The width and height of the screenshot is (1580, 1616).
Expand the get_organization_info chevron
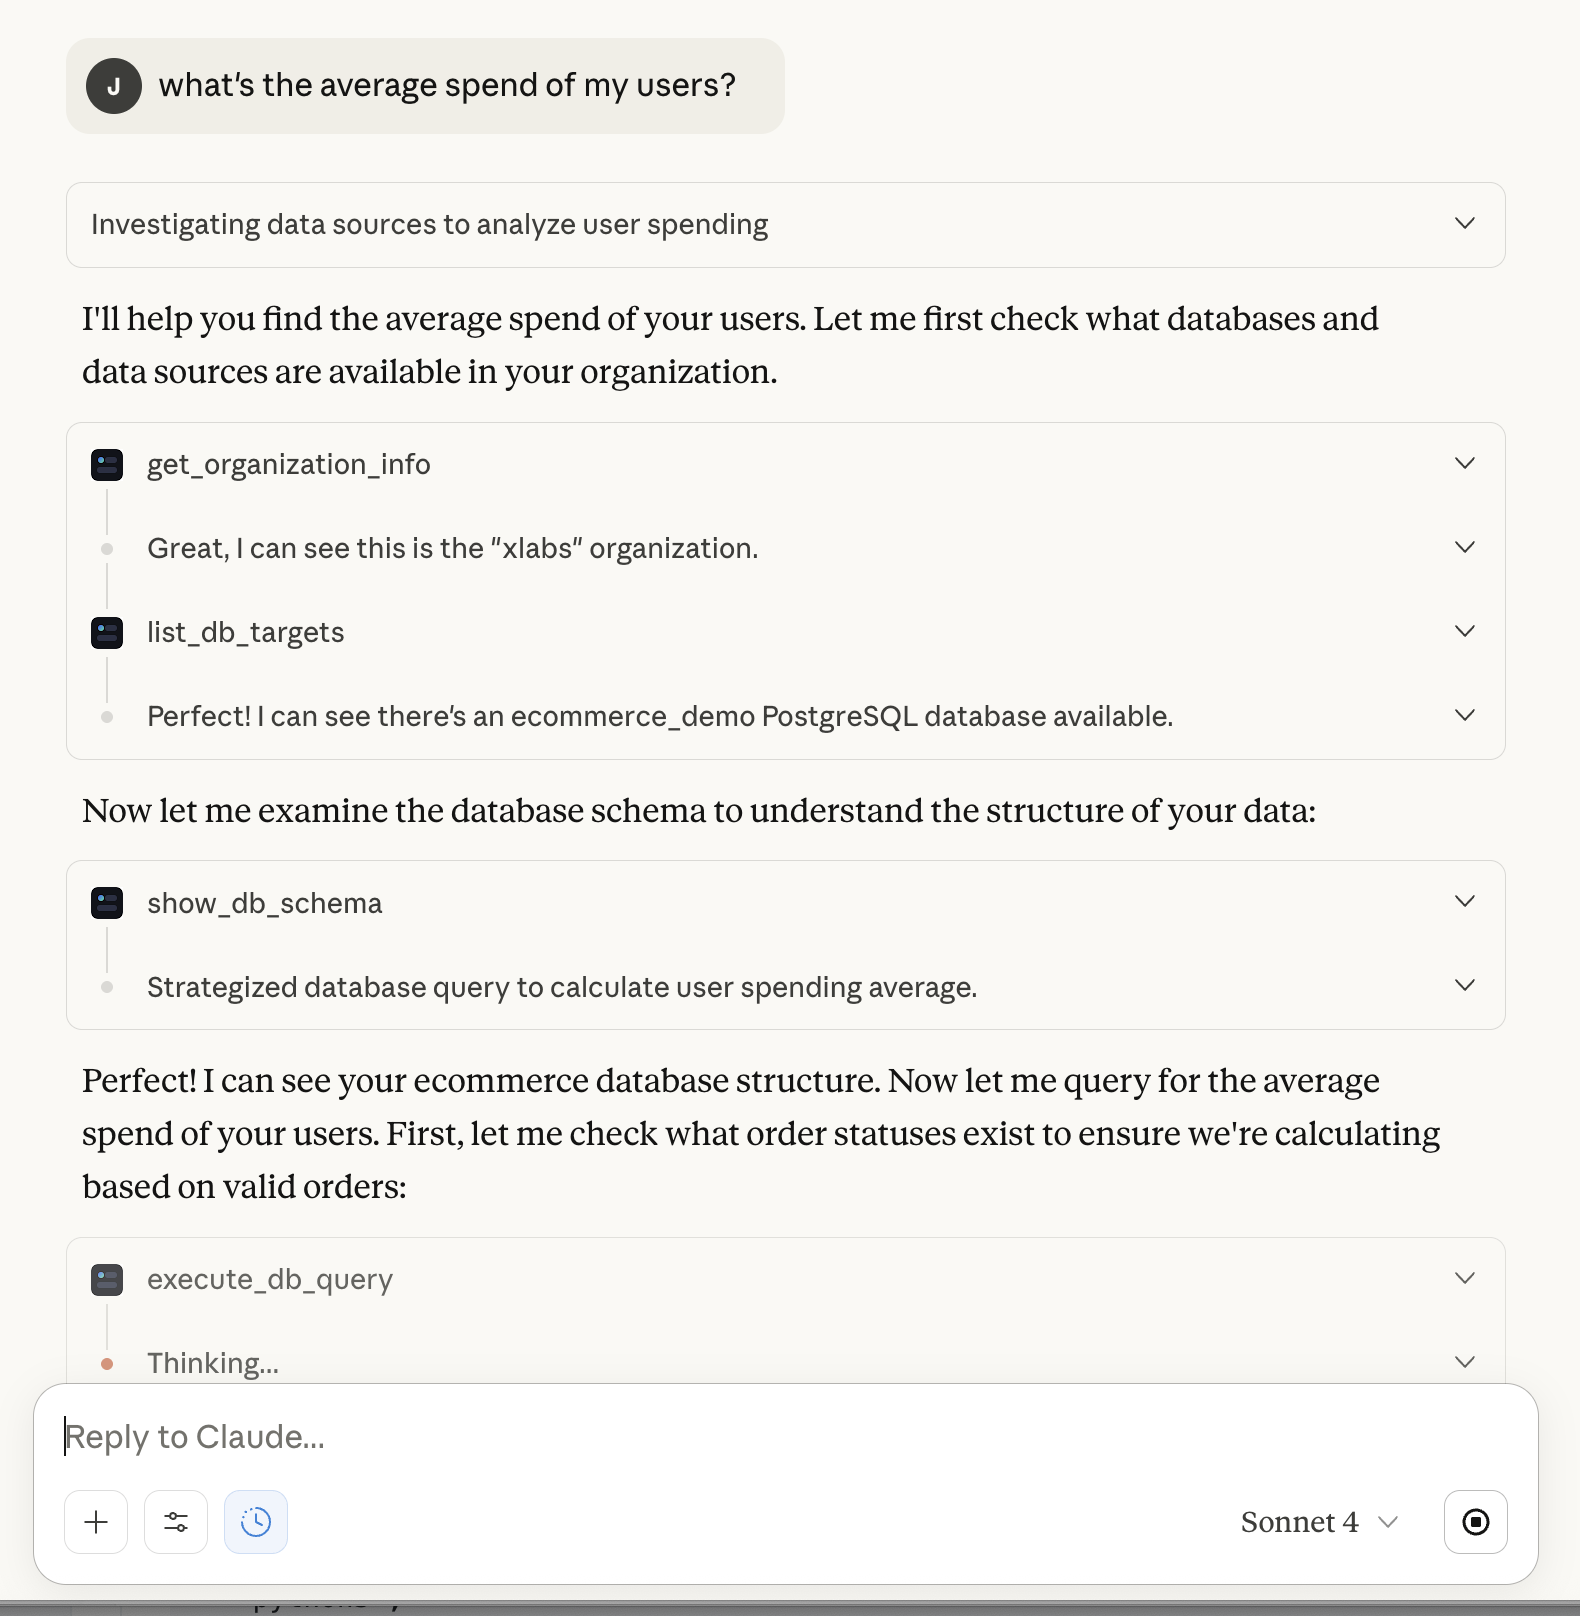click(x=1464, y=464)
